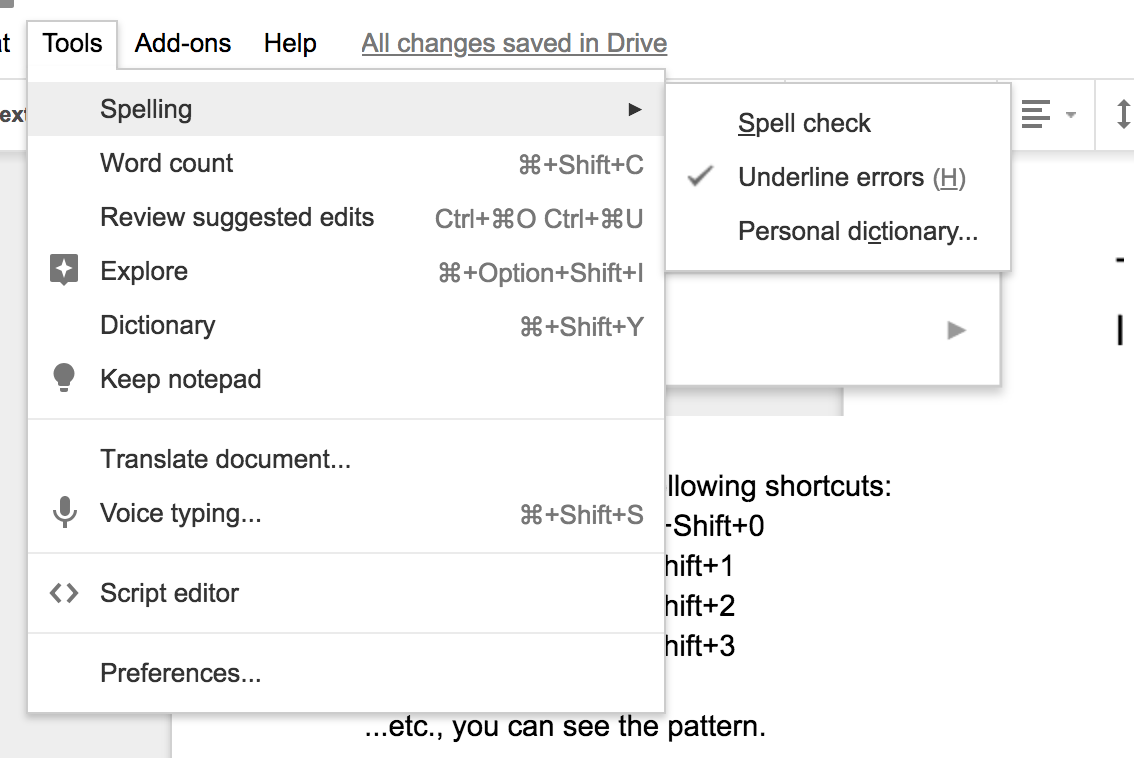Open Personal dictionary entry

tap(858, 232)
